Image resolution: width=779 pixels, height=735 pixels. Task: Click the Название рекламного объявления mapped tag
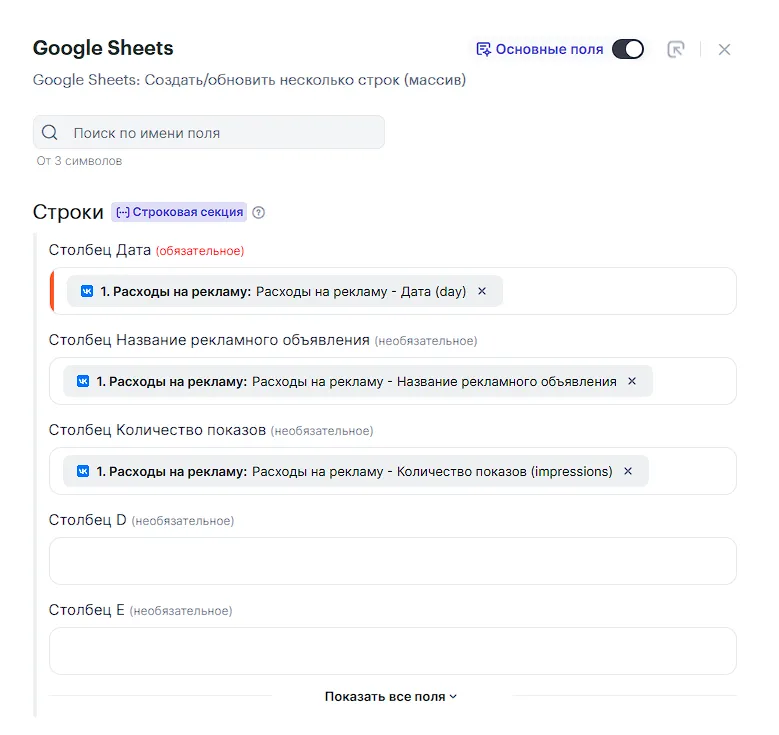(x=350, y=381)
